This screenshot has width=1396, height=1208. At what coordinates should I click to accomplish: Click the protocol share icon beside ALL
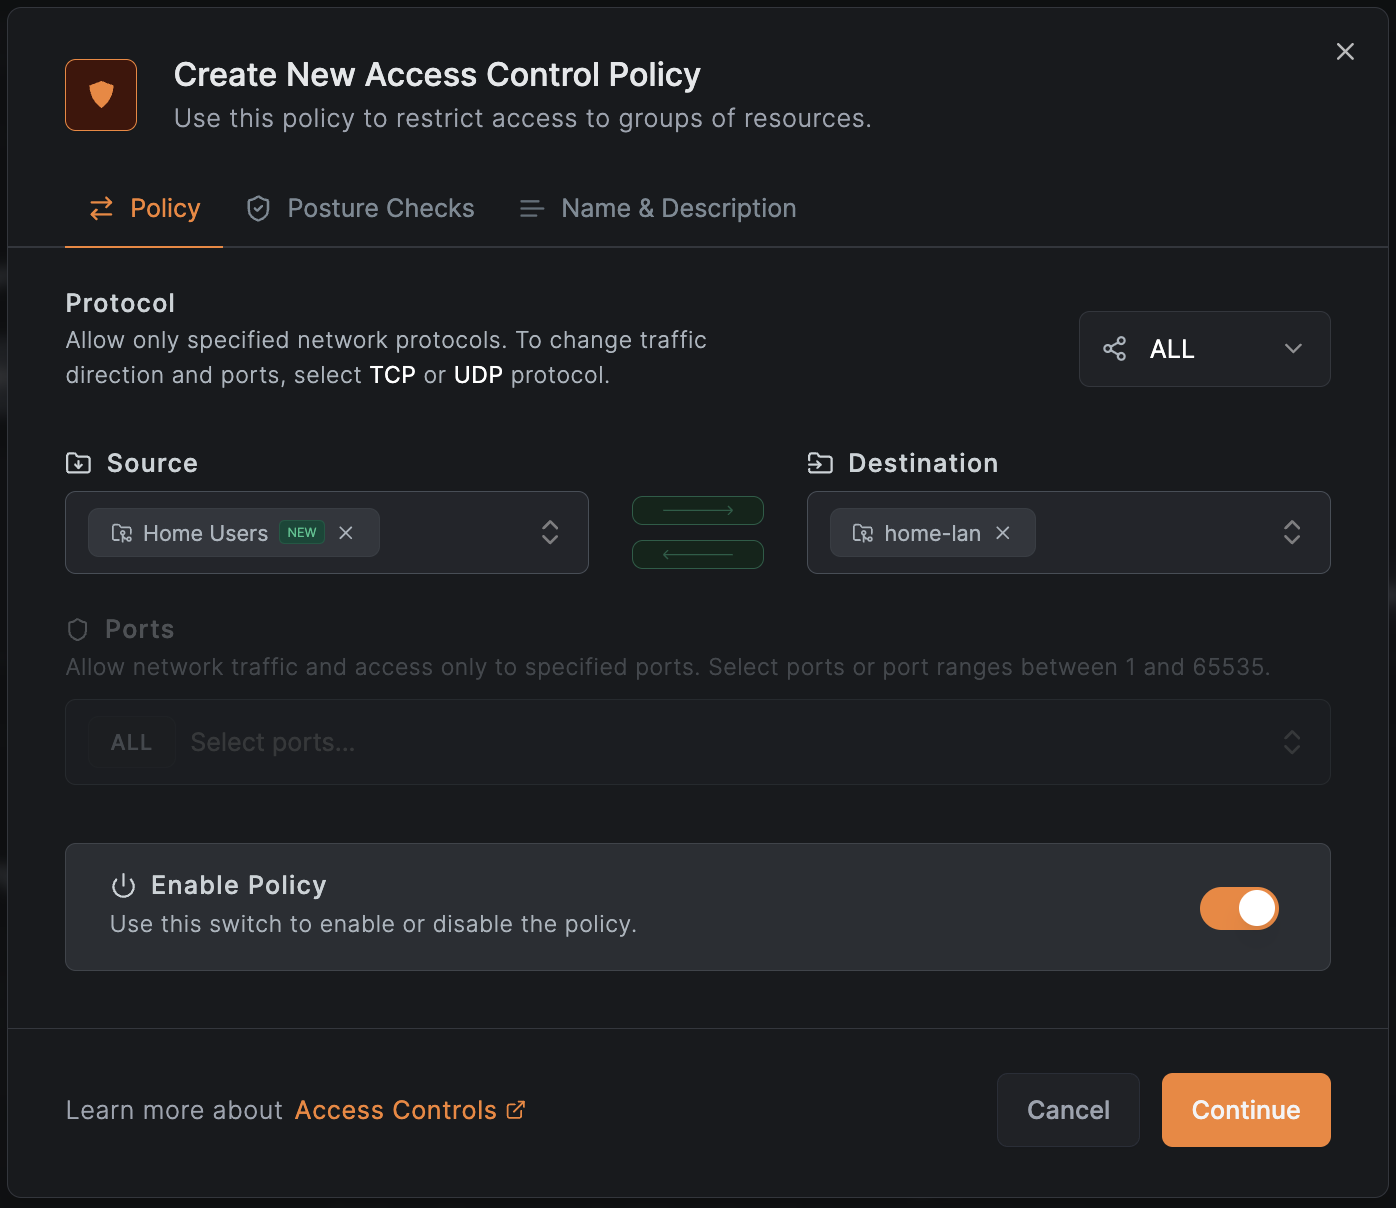(1115, 349)
